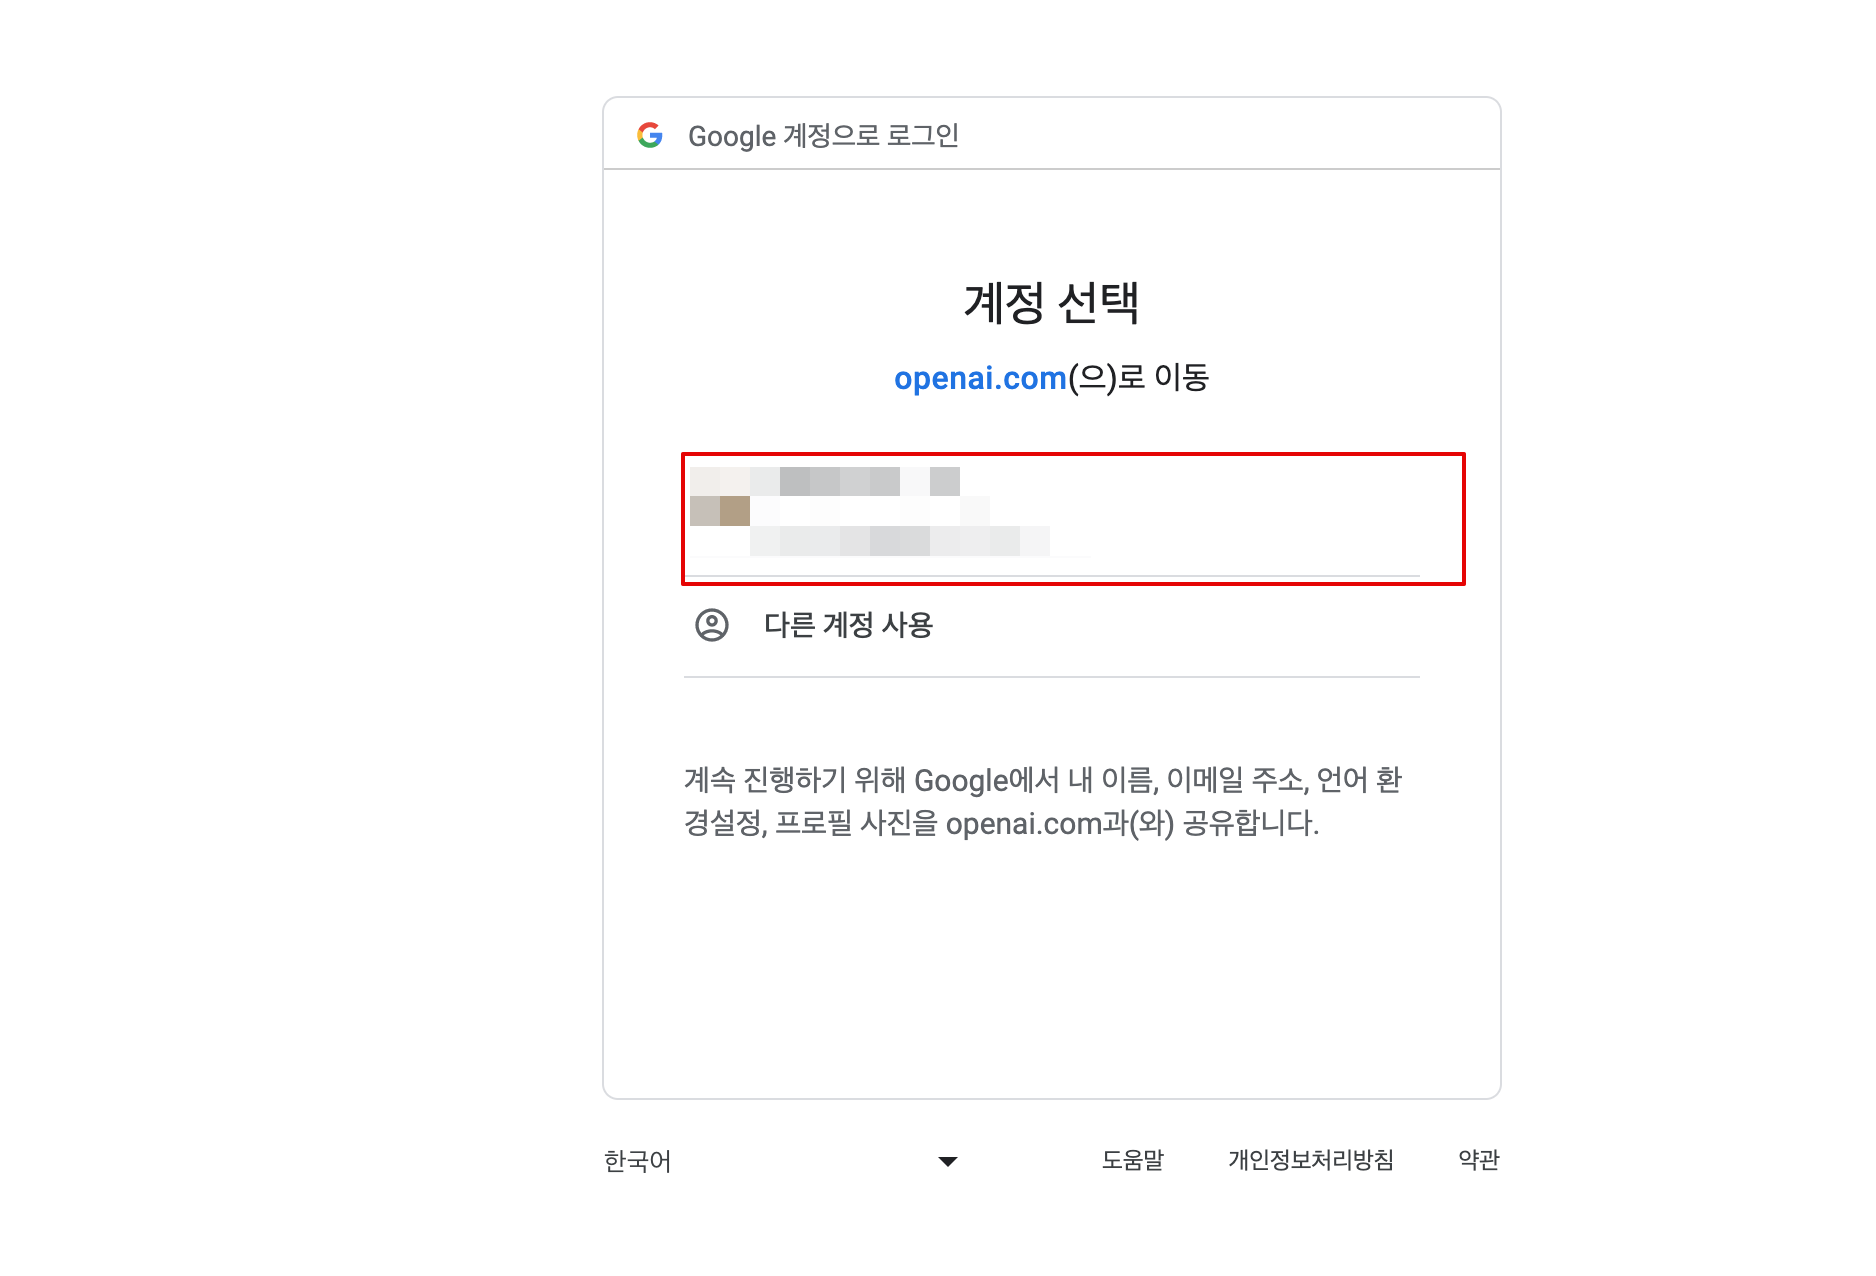The width and height of the screenshot is (1876, 1276).
Task: Click the 계정 선택 heading
Action: coord(1052,303)
